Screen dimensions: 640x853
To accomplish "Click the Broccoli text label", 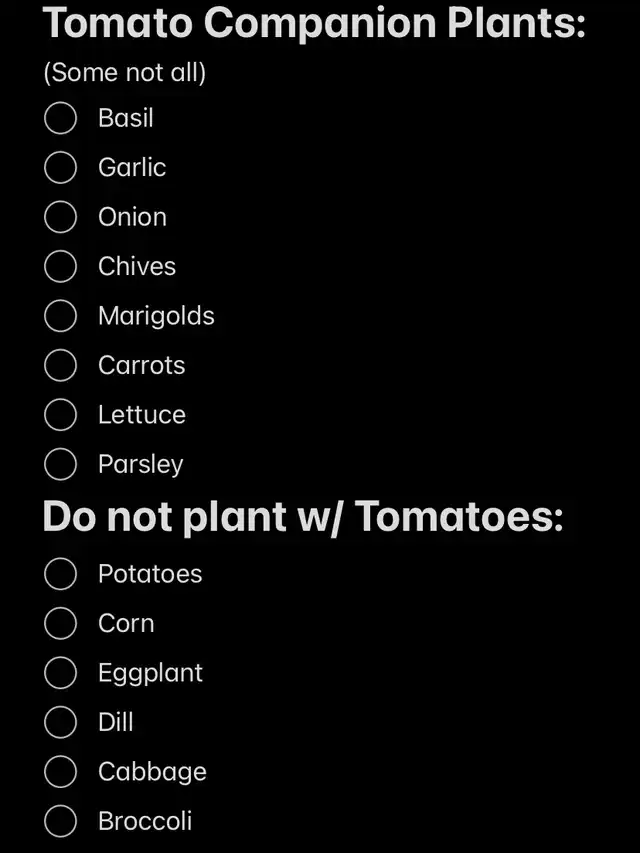I will [x=145, y=821].
